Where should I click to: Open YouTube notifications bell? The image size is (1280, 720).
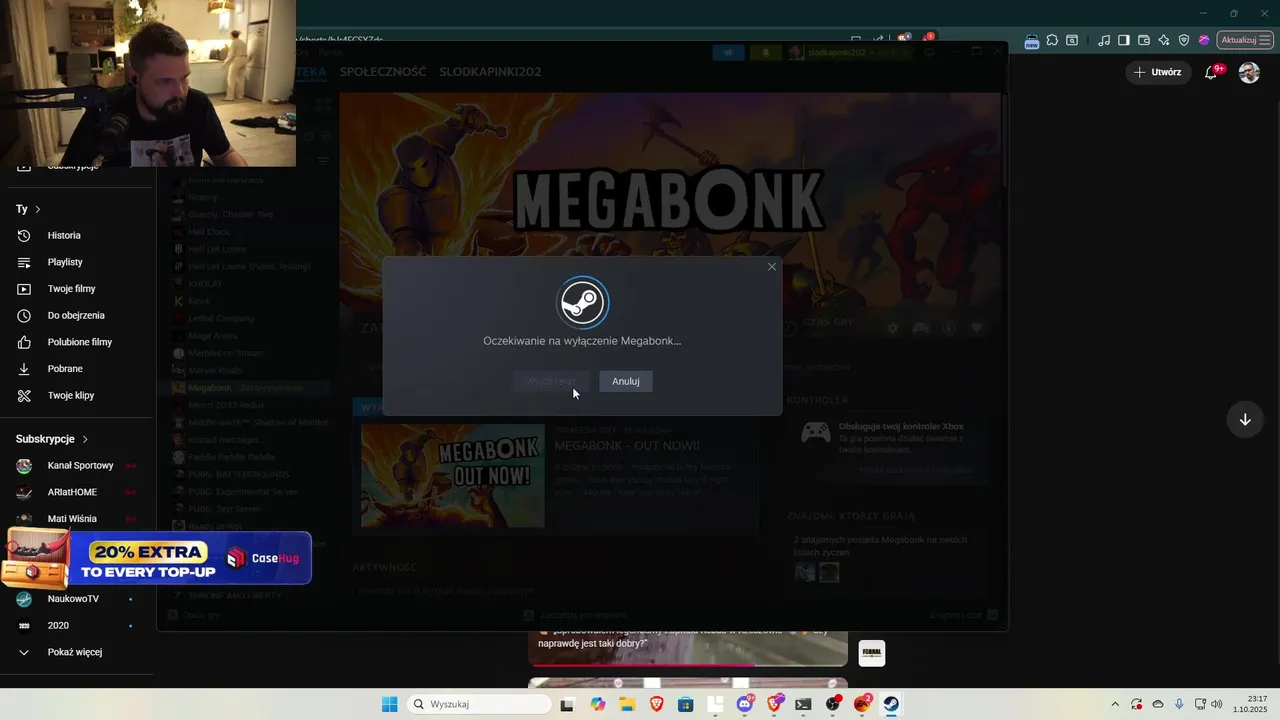(x=1211, y=72)
